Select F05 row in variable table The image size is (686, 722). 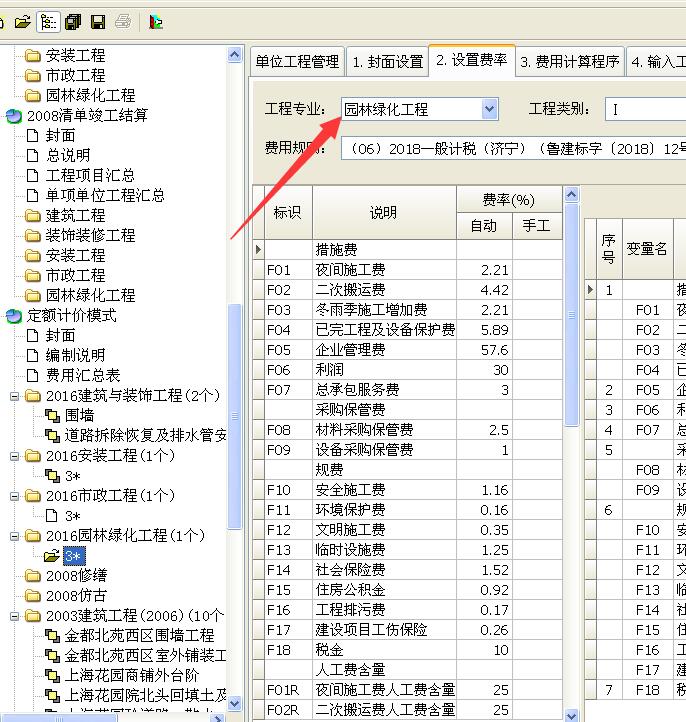pos(635,390)
